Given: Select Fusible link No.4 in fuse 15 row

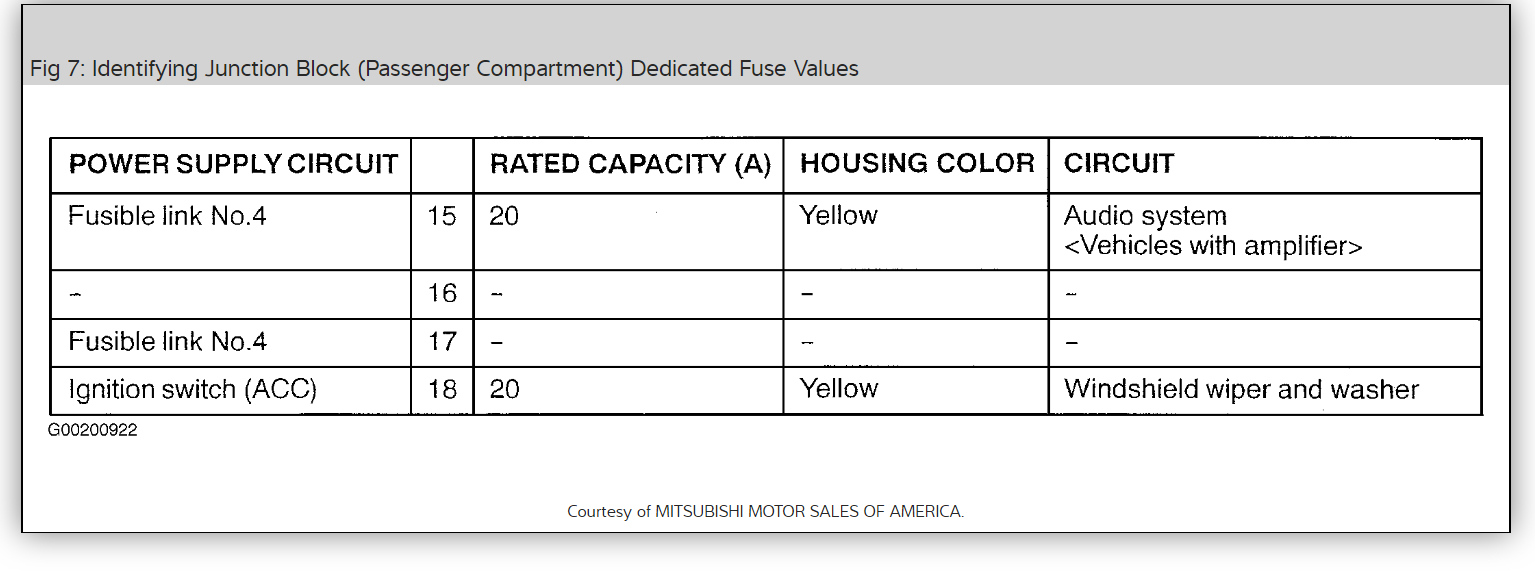Looking at the screenshot, I should tap(167, 216).
